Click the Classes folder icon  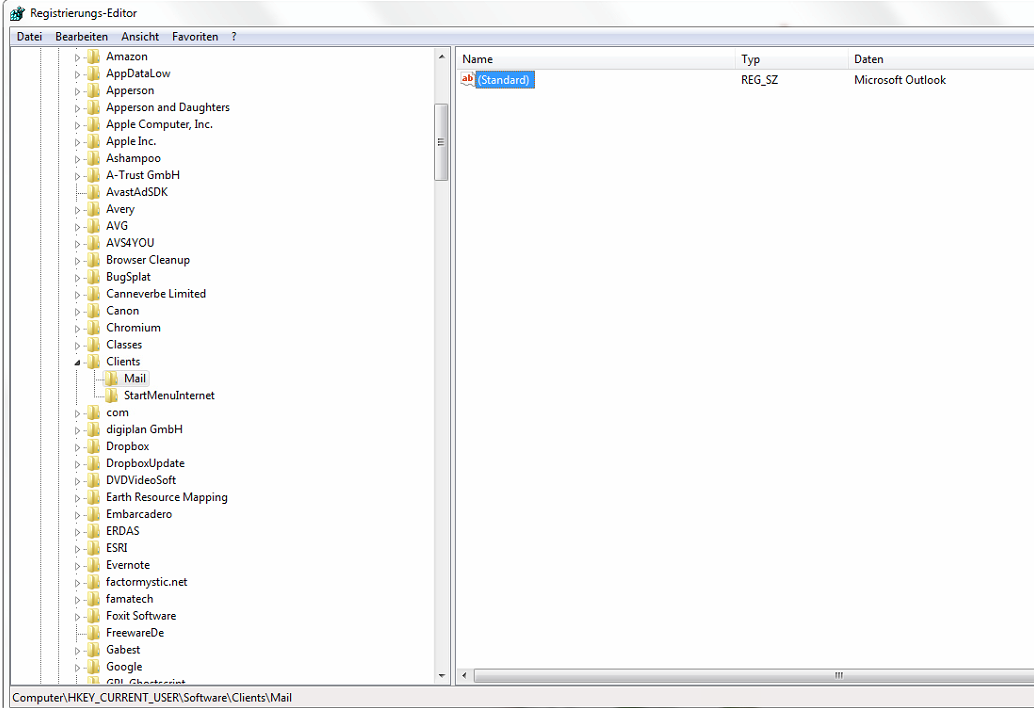94,345
